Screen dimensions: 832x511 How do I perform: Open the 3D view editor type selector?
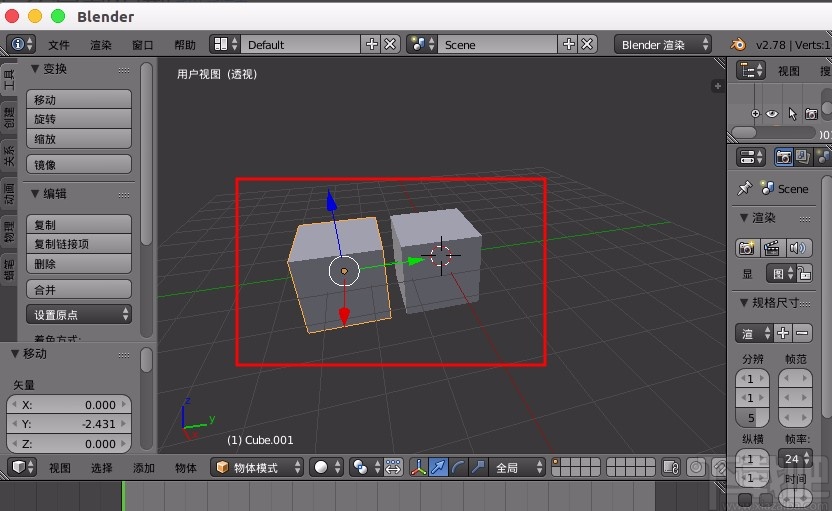(x=22, y=467)
